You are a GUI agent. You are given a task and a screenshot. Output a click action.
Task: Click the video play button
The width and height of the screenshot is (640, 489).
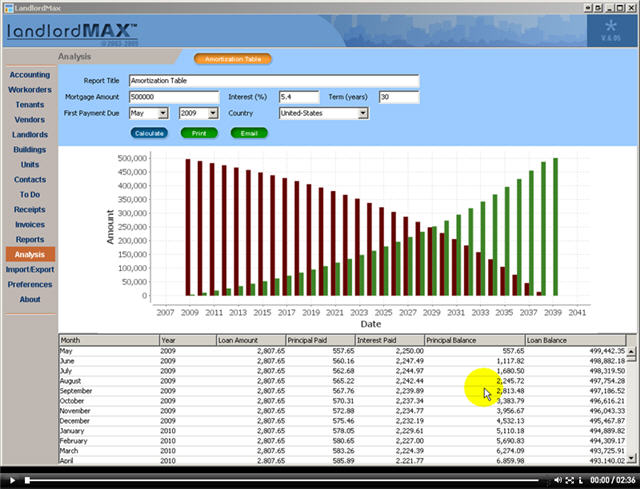pos(12,480)
